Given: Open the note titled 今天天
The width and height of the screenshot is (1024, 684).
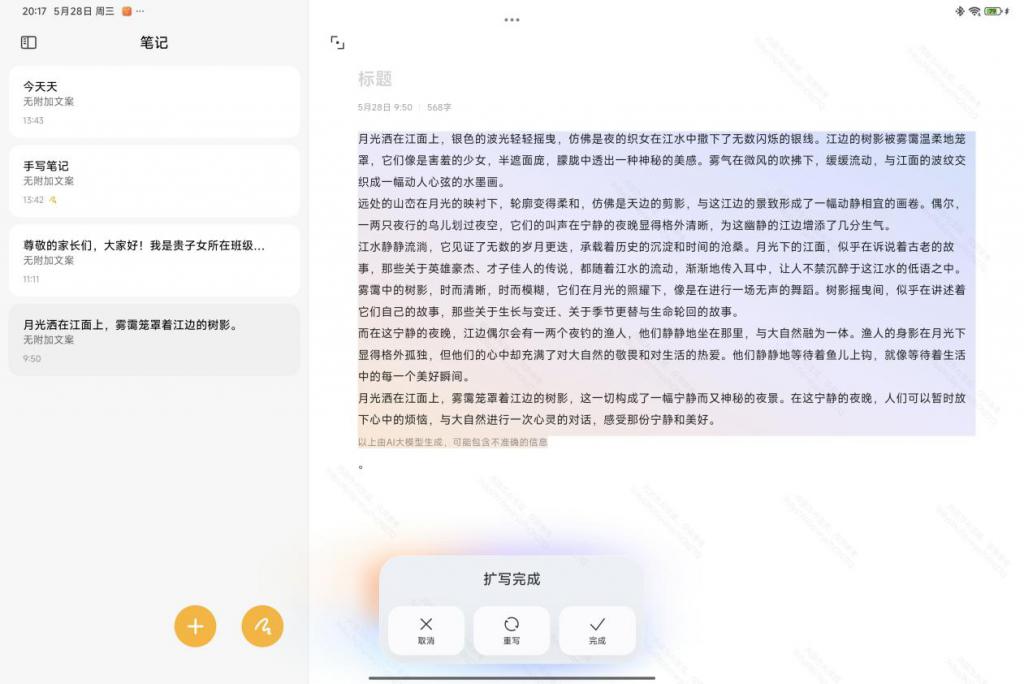Looking at the screenshot, I should point(154,102).
